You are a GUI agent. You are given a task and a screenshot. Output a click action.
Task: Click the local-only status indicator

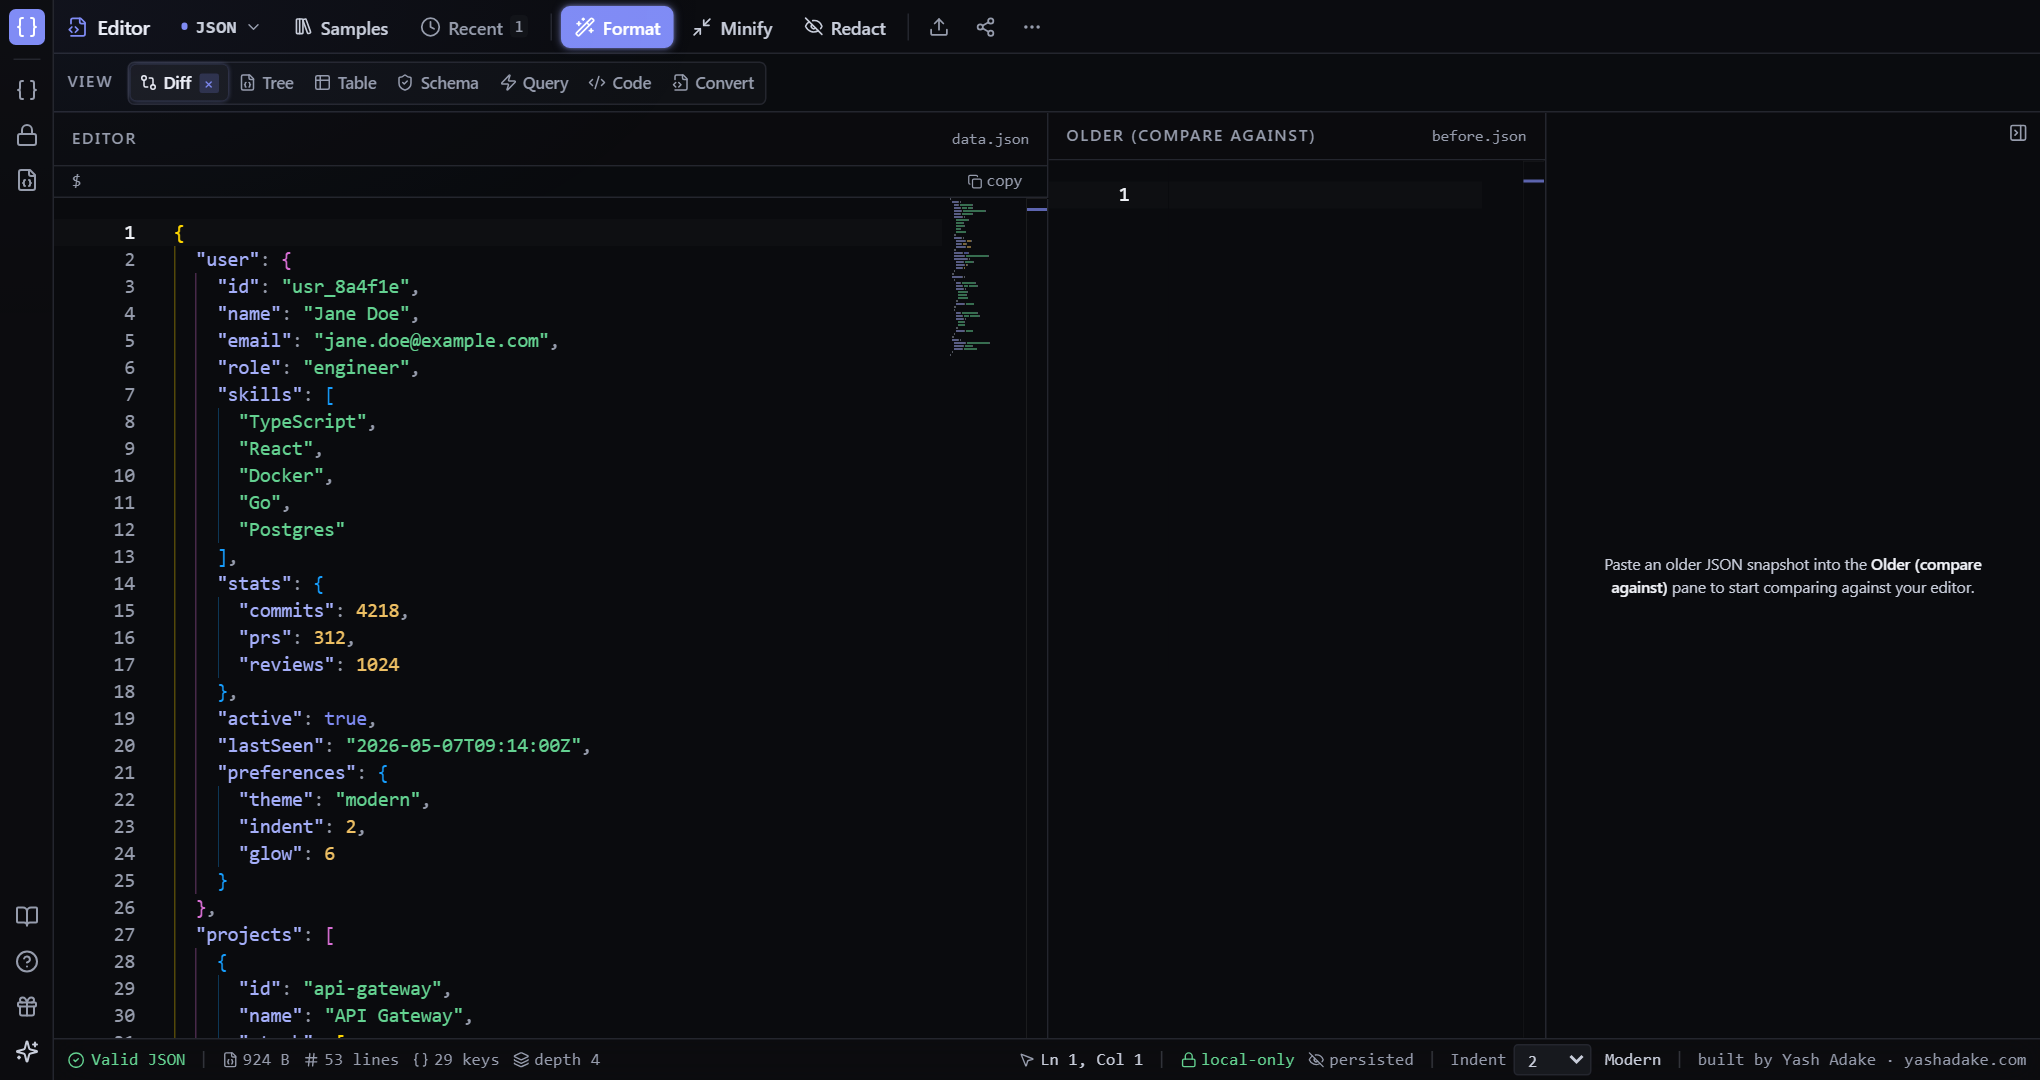(x=1237, y=1060)
